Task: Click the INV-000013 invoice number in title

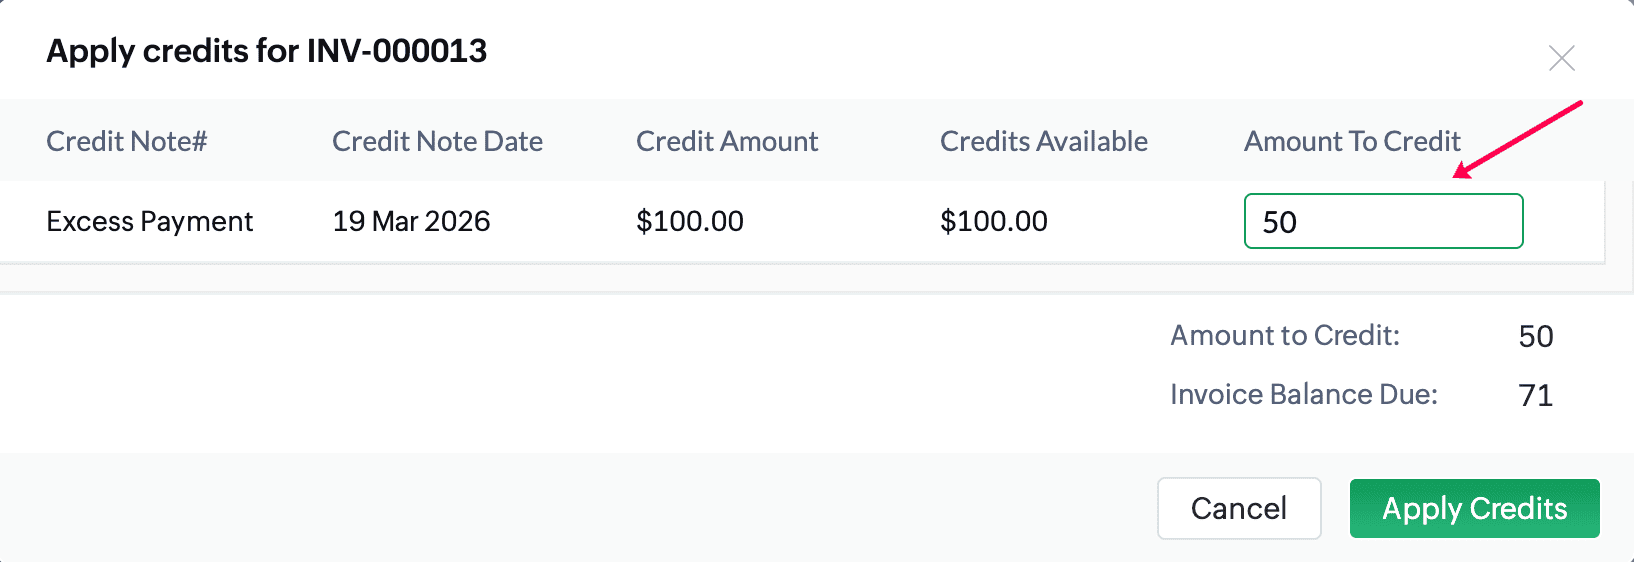Action: [x=397, y=51]
